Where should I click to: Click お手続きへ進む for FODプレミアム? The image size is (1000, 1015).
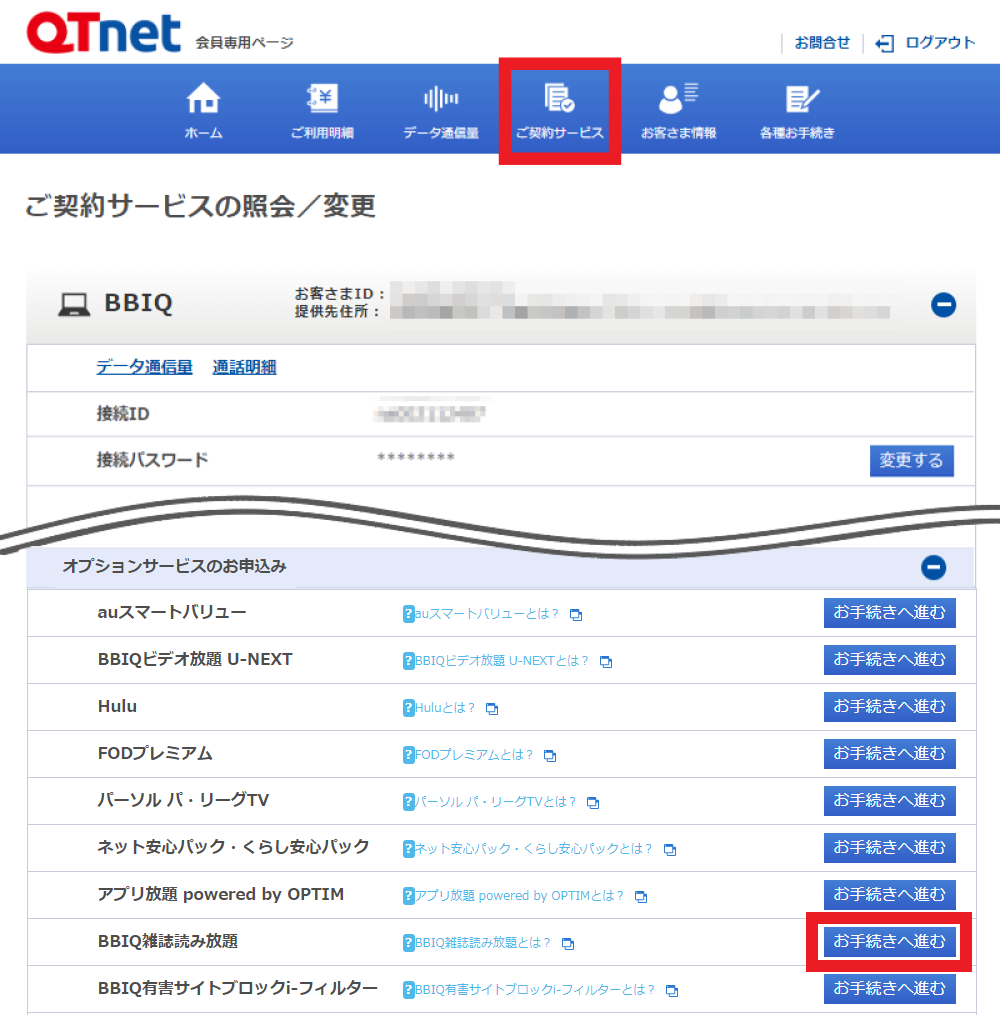pyautogui.click(x=889, y=754)
